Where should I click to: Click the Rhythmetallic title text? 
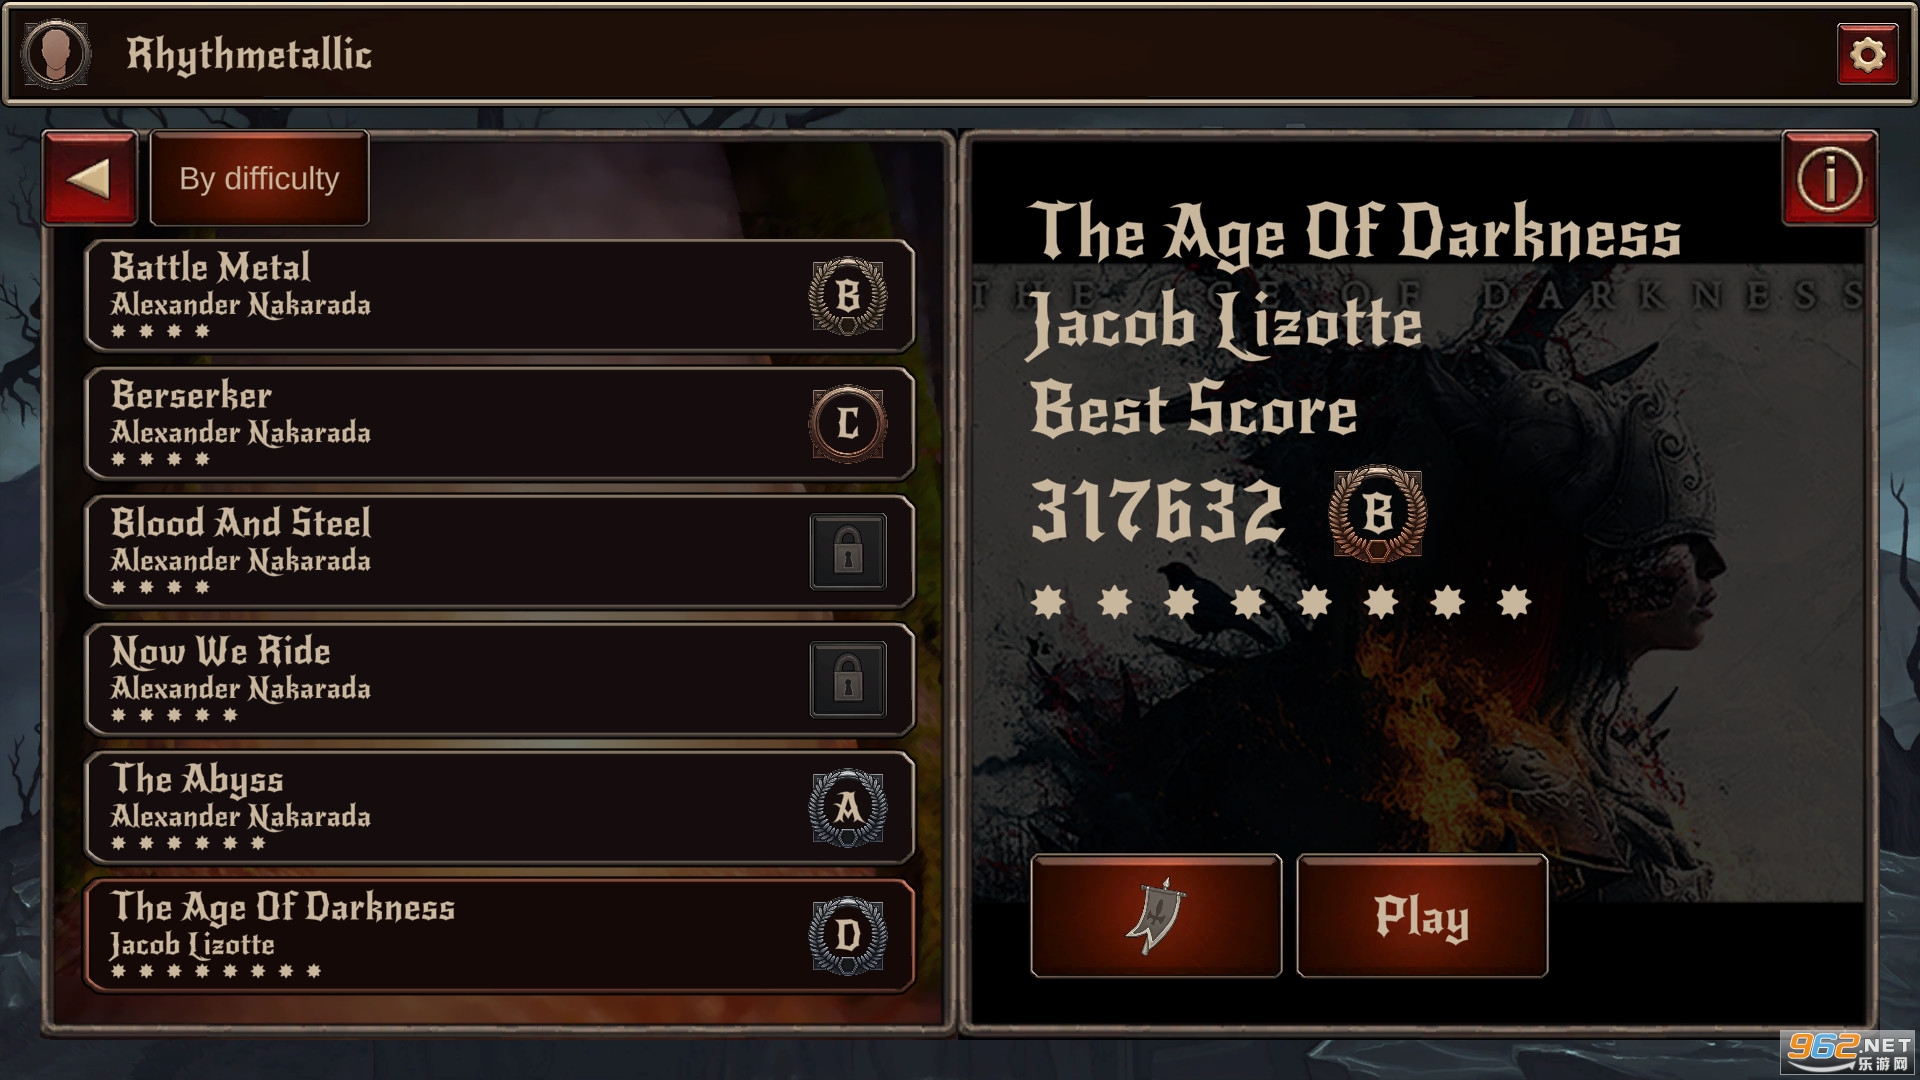249,54
